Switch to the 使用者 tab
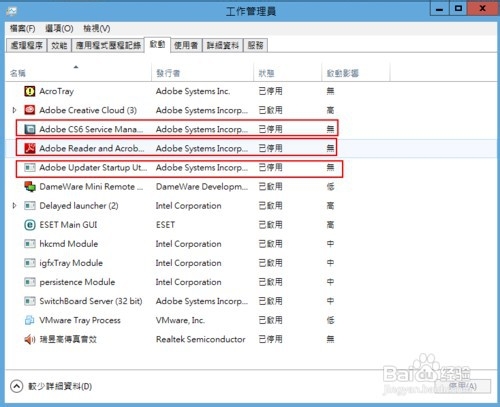 click(186, 45)
